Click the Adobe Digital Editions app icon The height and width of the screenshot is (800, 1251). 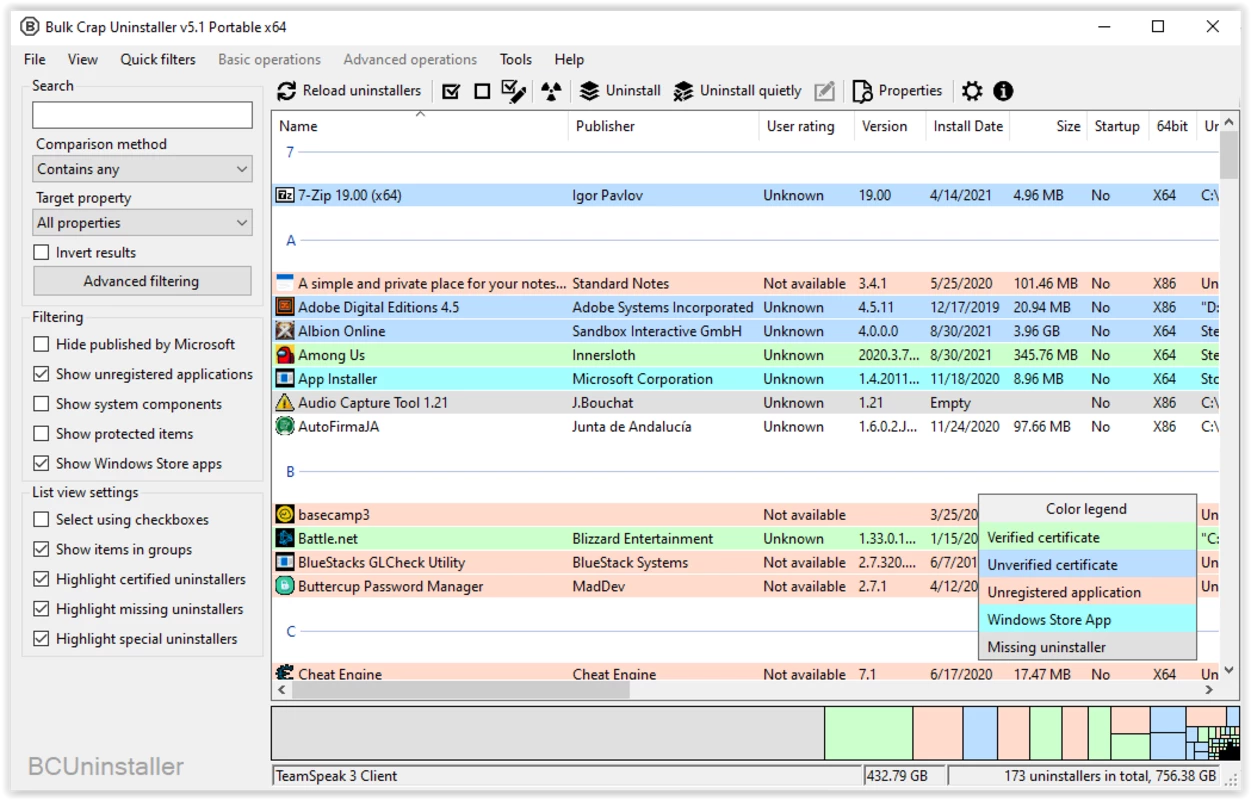(284, 307)
